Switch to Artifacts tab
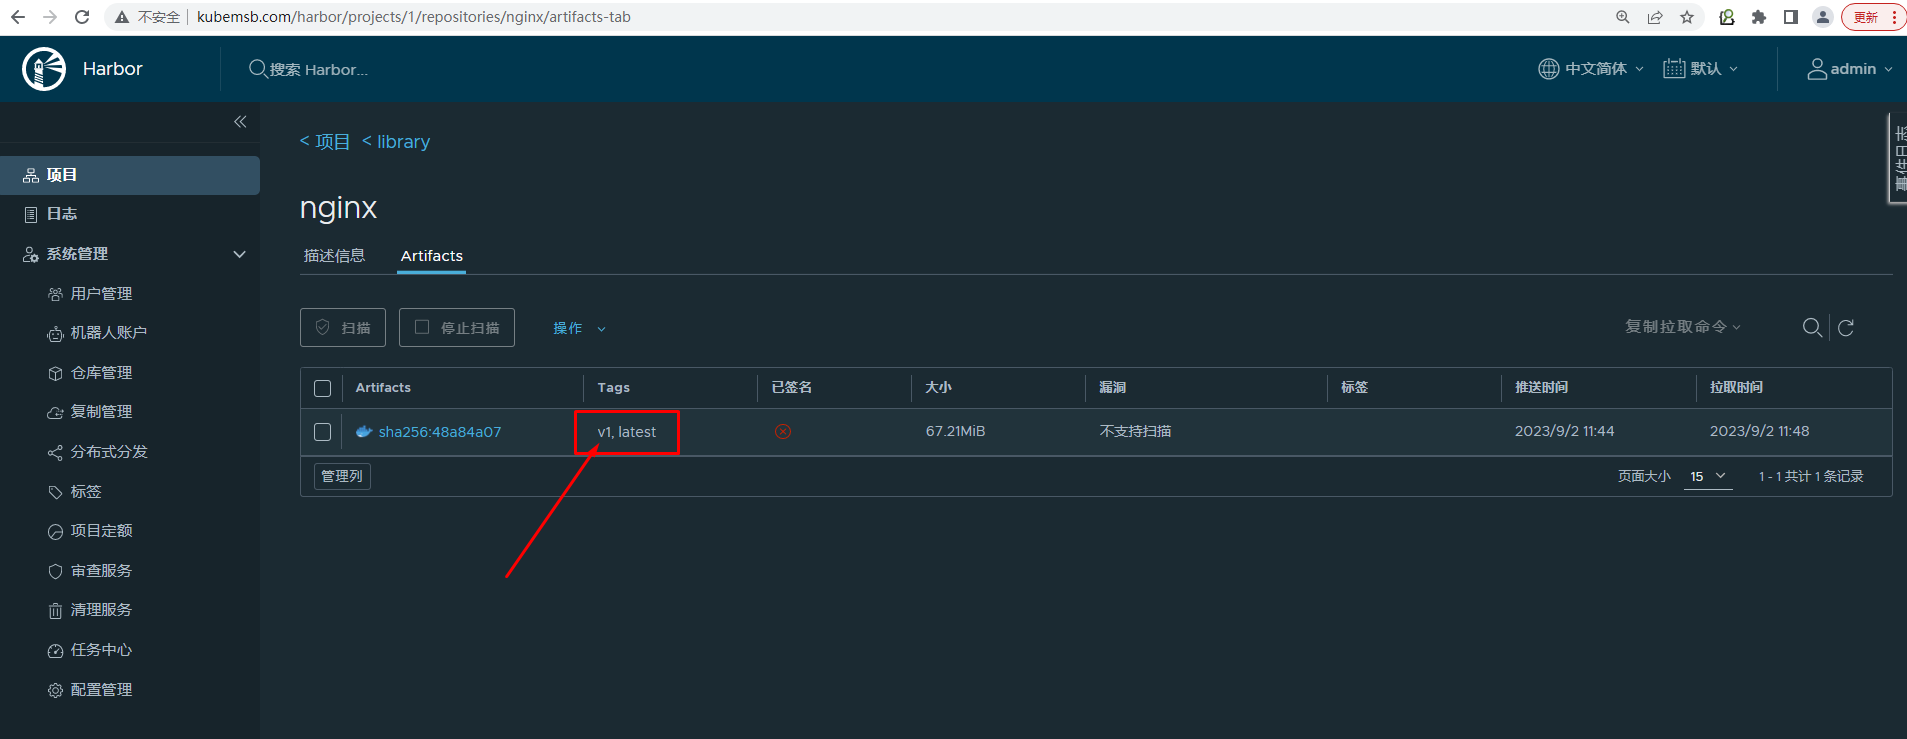The image size is (1907, 739). [x=432, y=256]
